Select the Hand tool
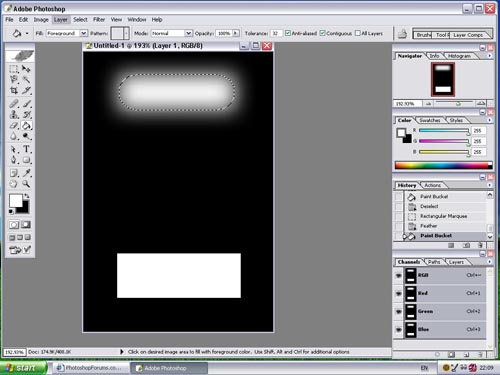This screenshot has width=500, height=375. coord(14,184)
